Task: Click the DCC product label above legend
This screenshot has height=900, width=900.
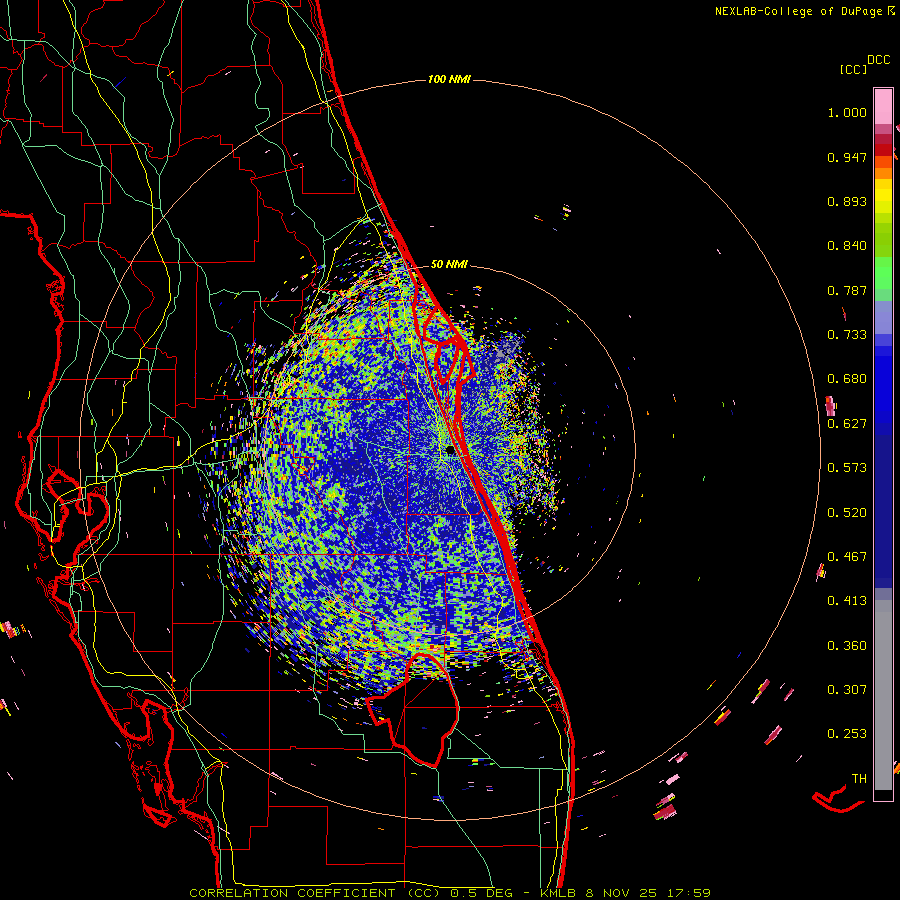Action: tap(878, 60)
